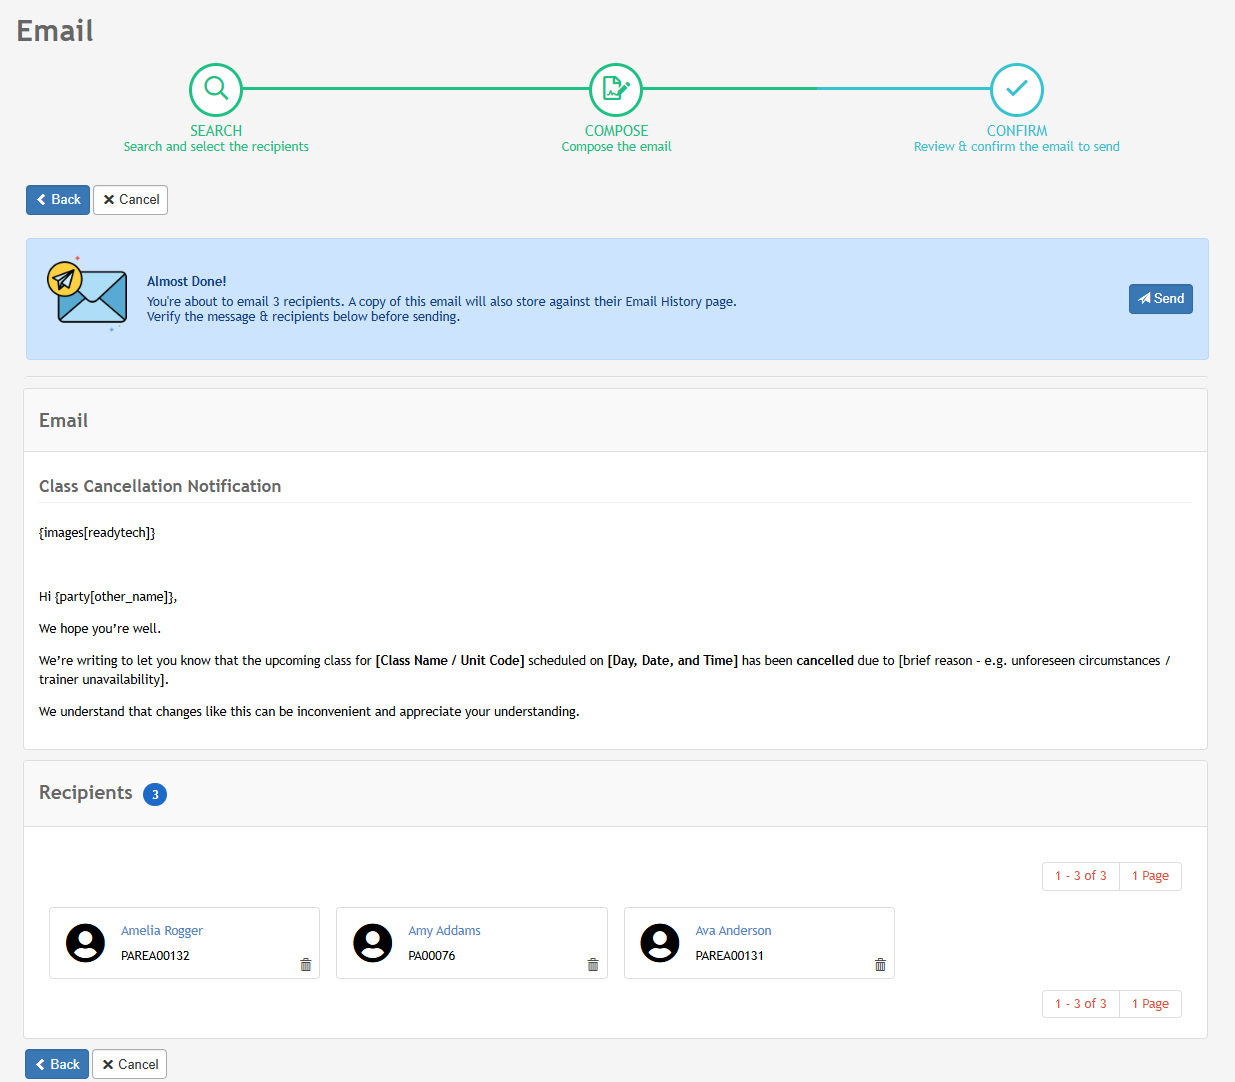The height and width of the screenshot is (1082, 1235).
Task: Remove Amelia Rogger with trash icon
Action: (306, 965)
